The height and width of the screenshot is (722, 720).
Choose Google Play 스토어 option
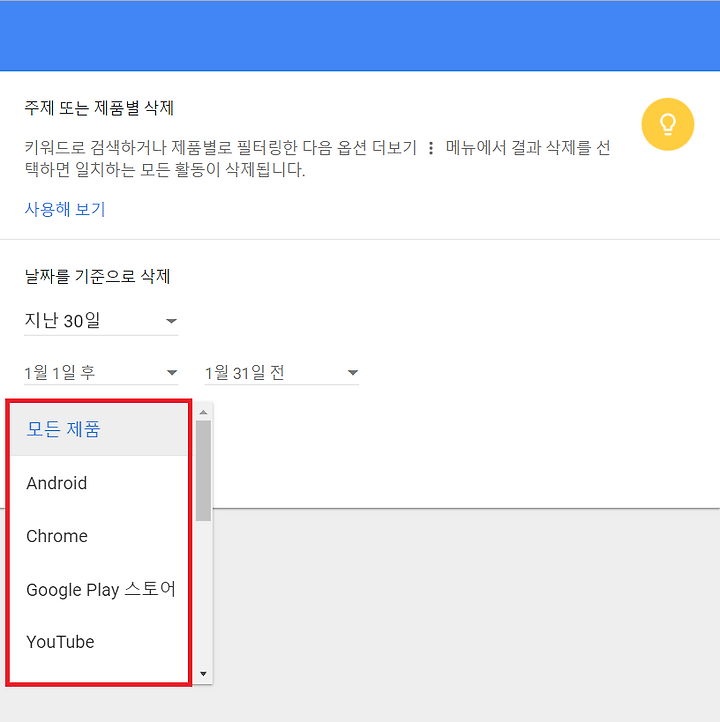click(x=99, y=589)
